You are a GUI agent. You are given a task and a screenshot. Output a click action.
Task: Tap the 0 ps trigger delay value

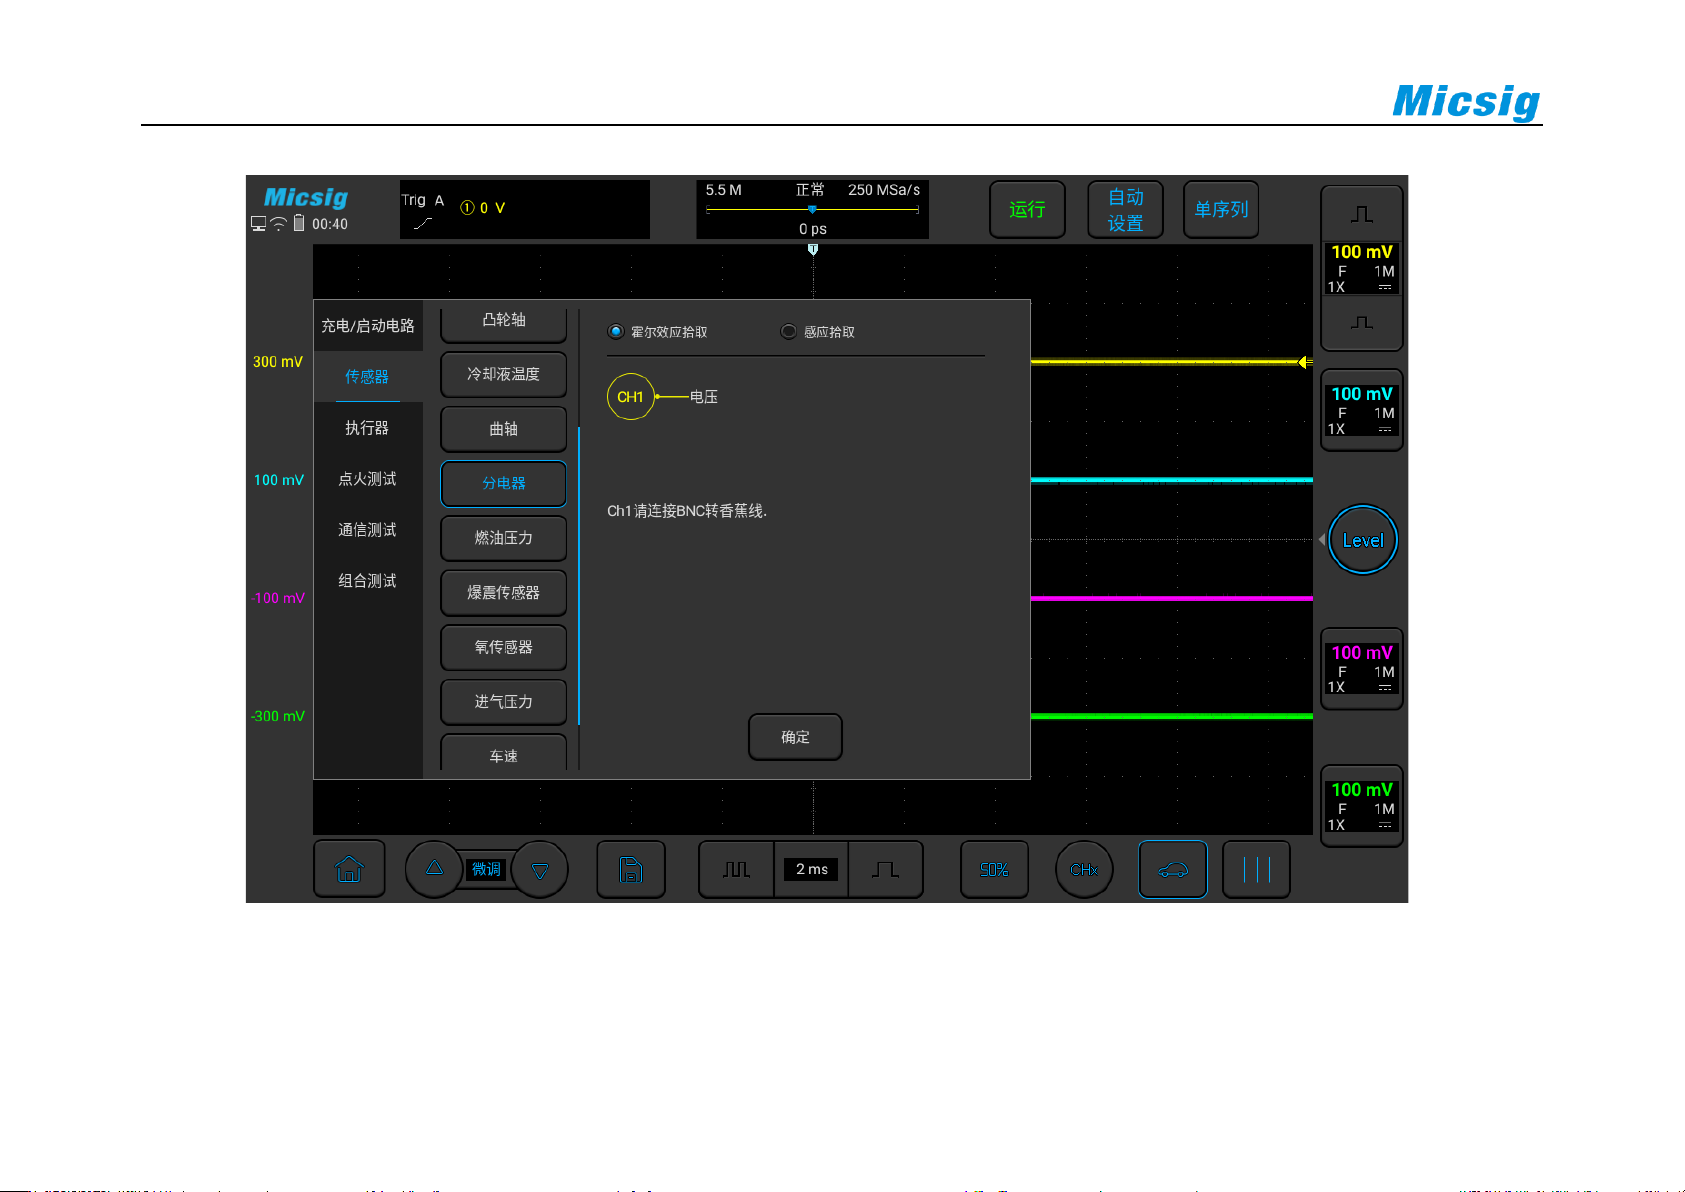pyautogui.click(x=812, y=229)
